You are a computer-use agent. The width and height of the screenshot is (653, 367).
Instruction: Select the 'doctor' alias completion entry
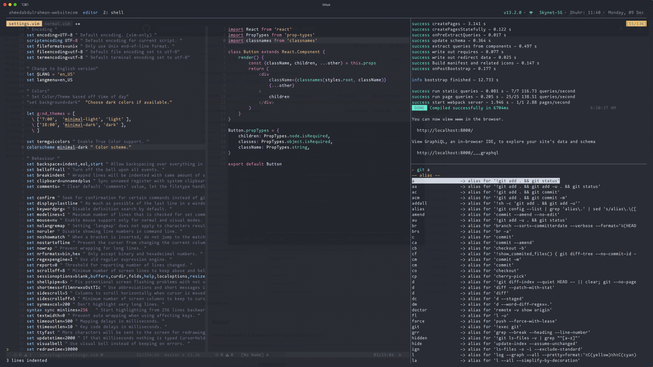click(482, 310)
